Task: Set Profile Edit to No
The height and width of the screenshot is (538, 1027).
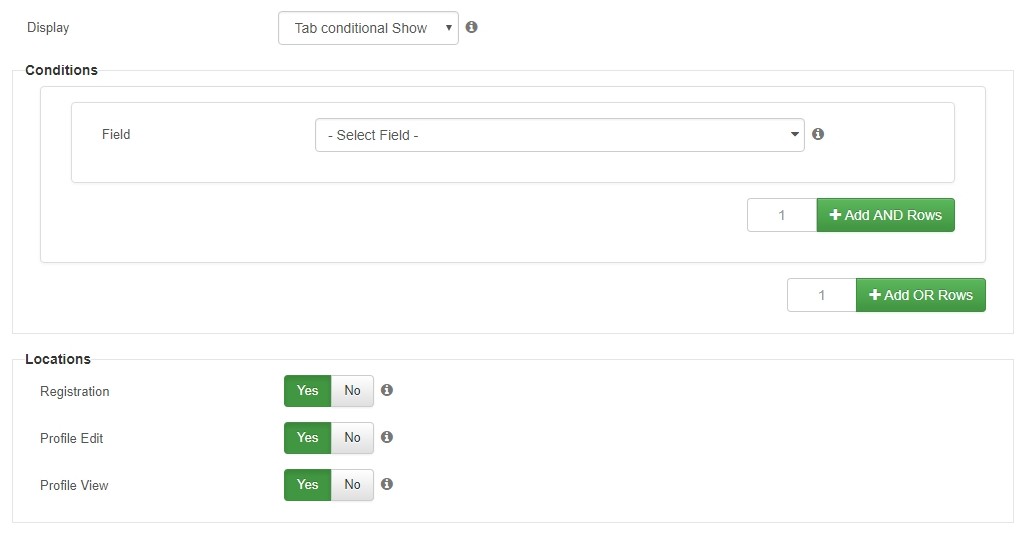Action: pos(352,438)
